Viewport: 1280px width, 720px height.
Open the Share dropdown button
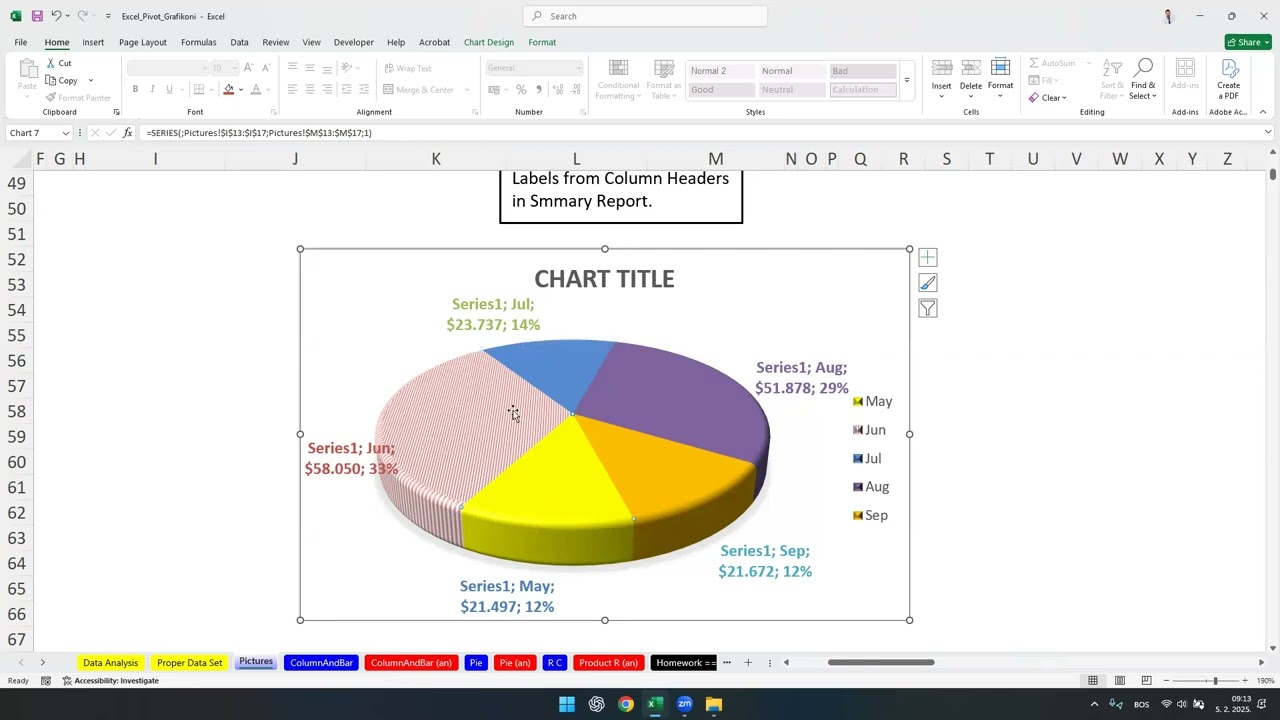(1248, 42)
